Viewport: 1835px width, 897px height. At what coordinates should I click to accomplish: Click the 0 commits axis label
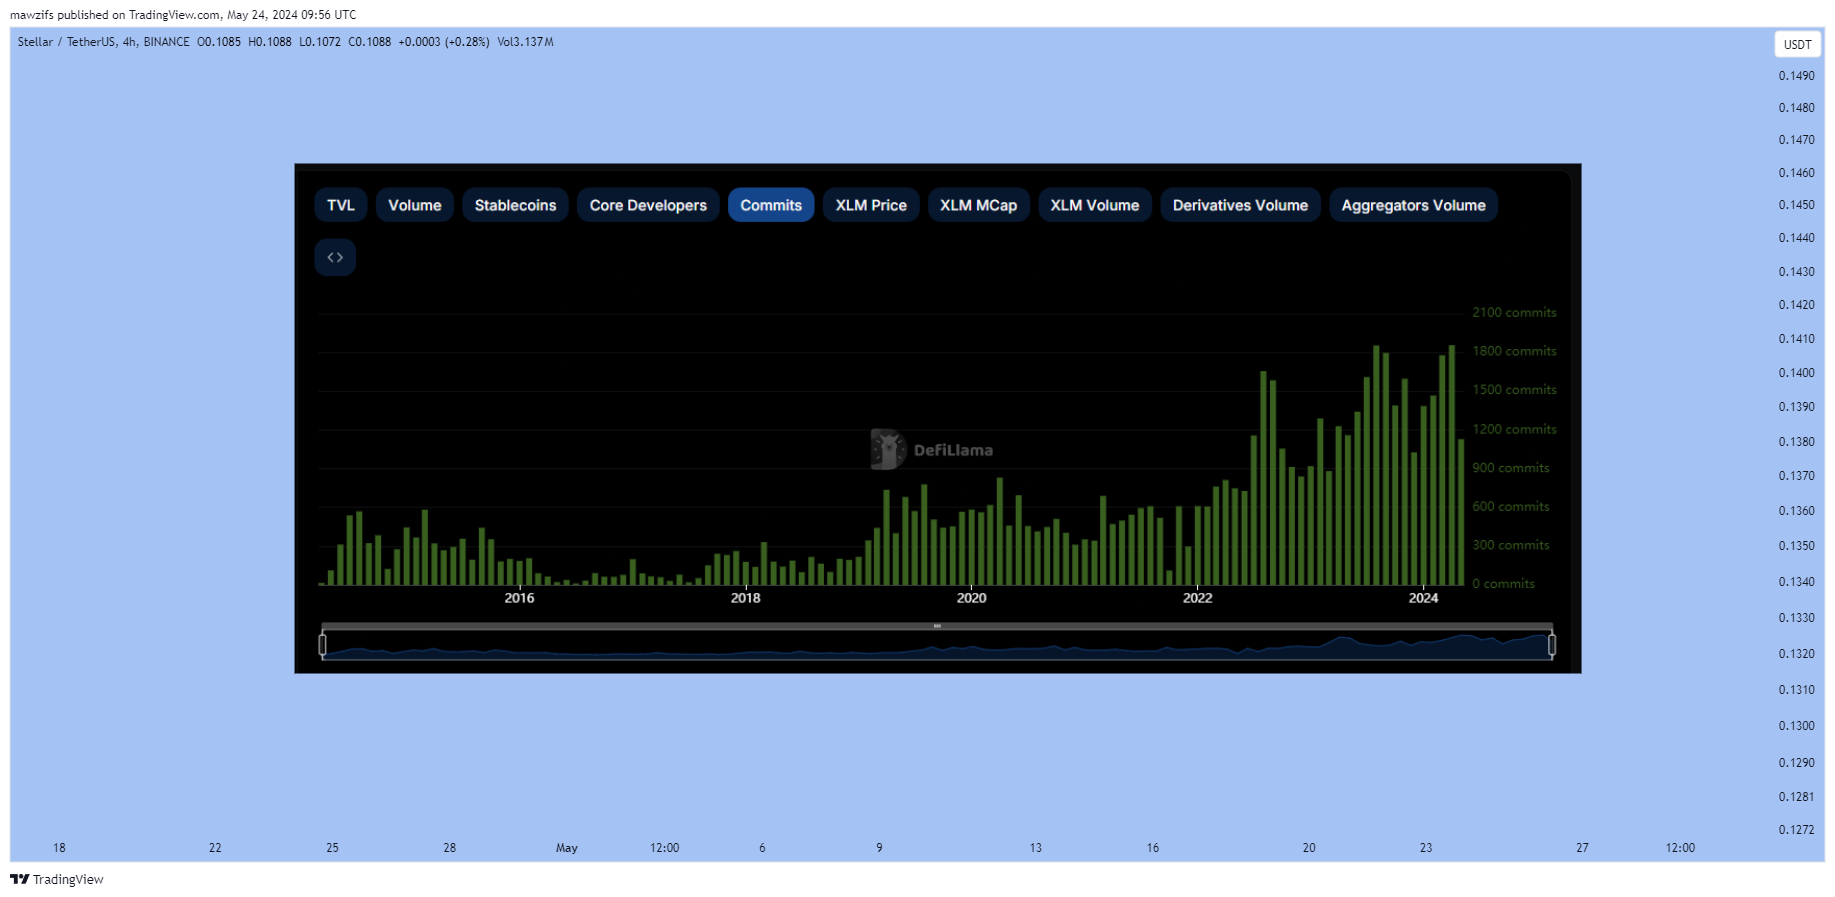coord(1503,584)
